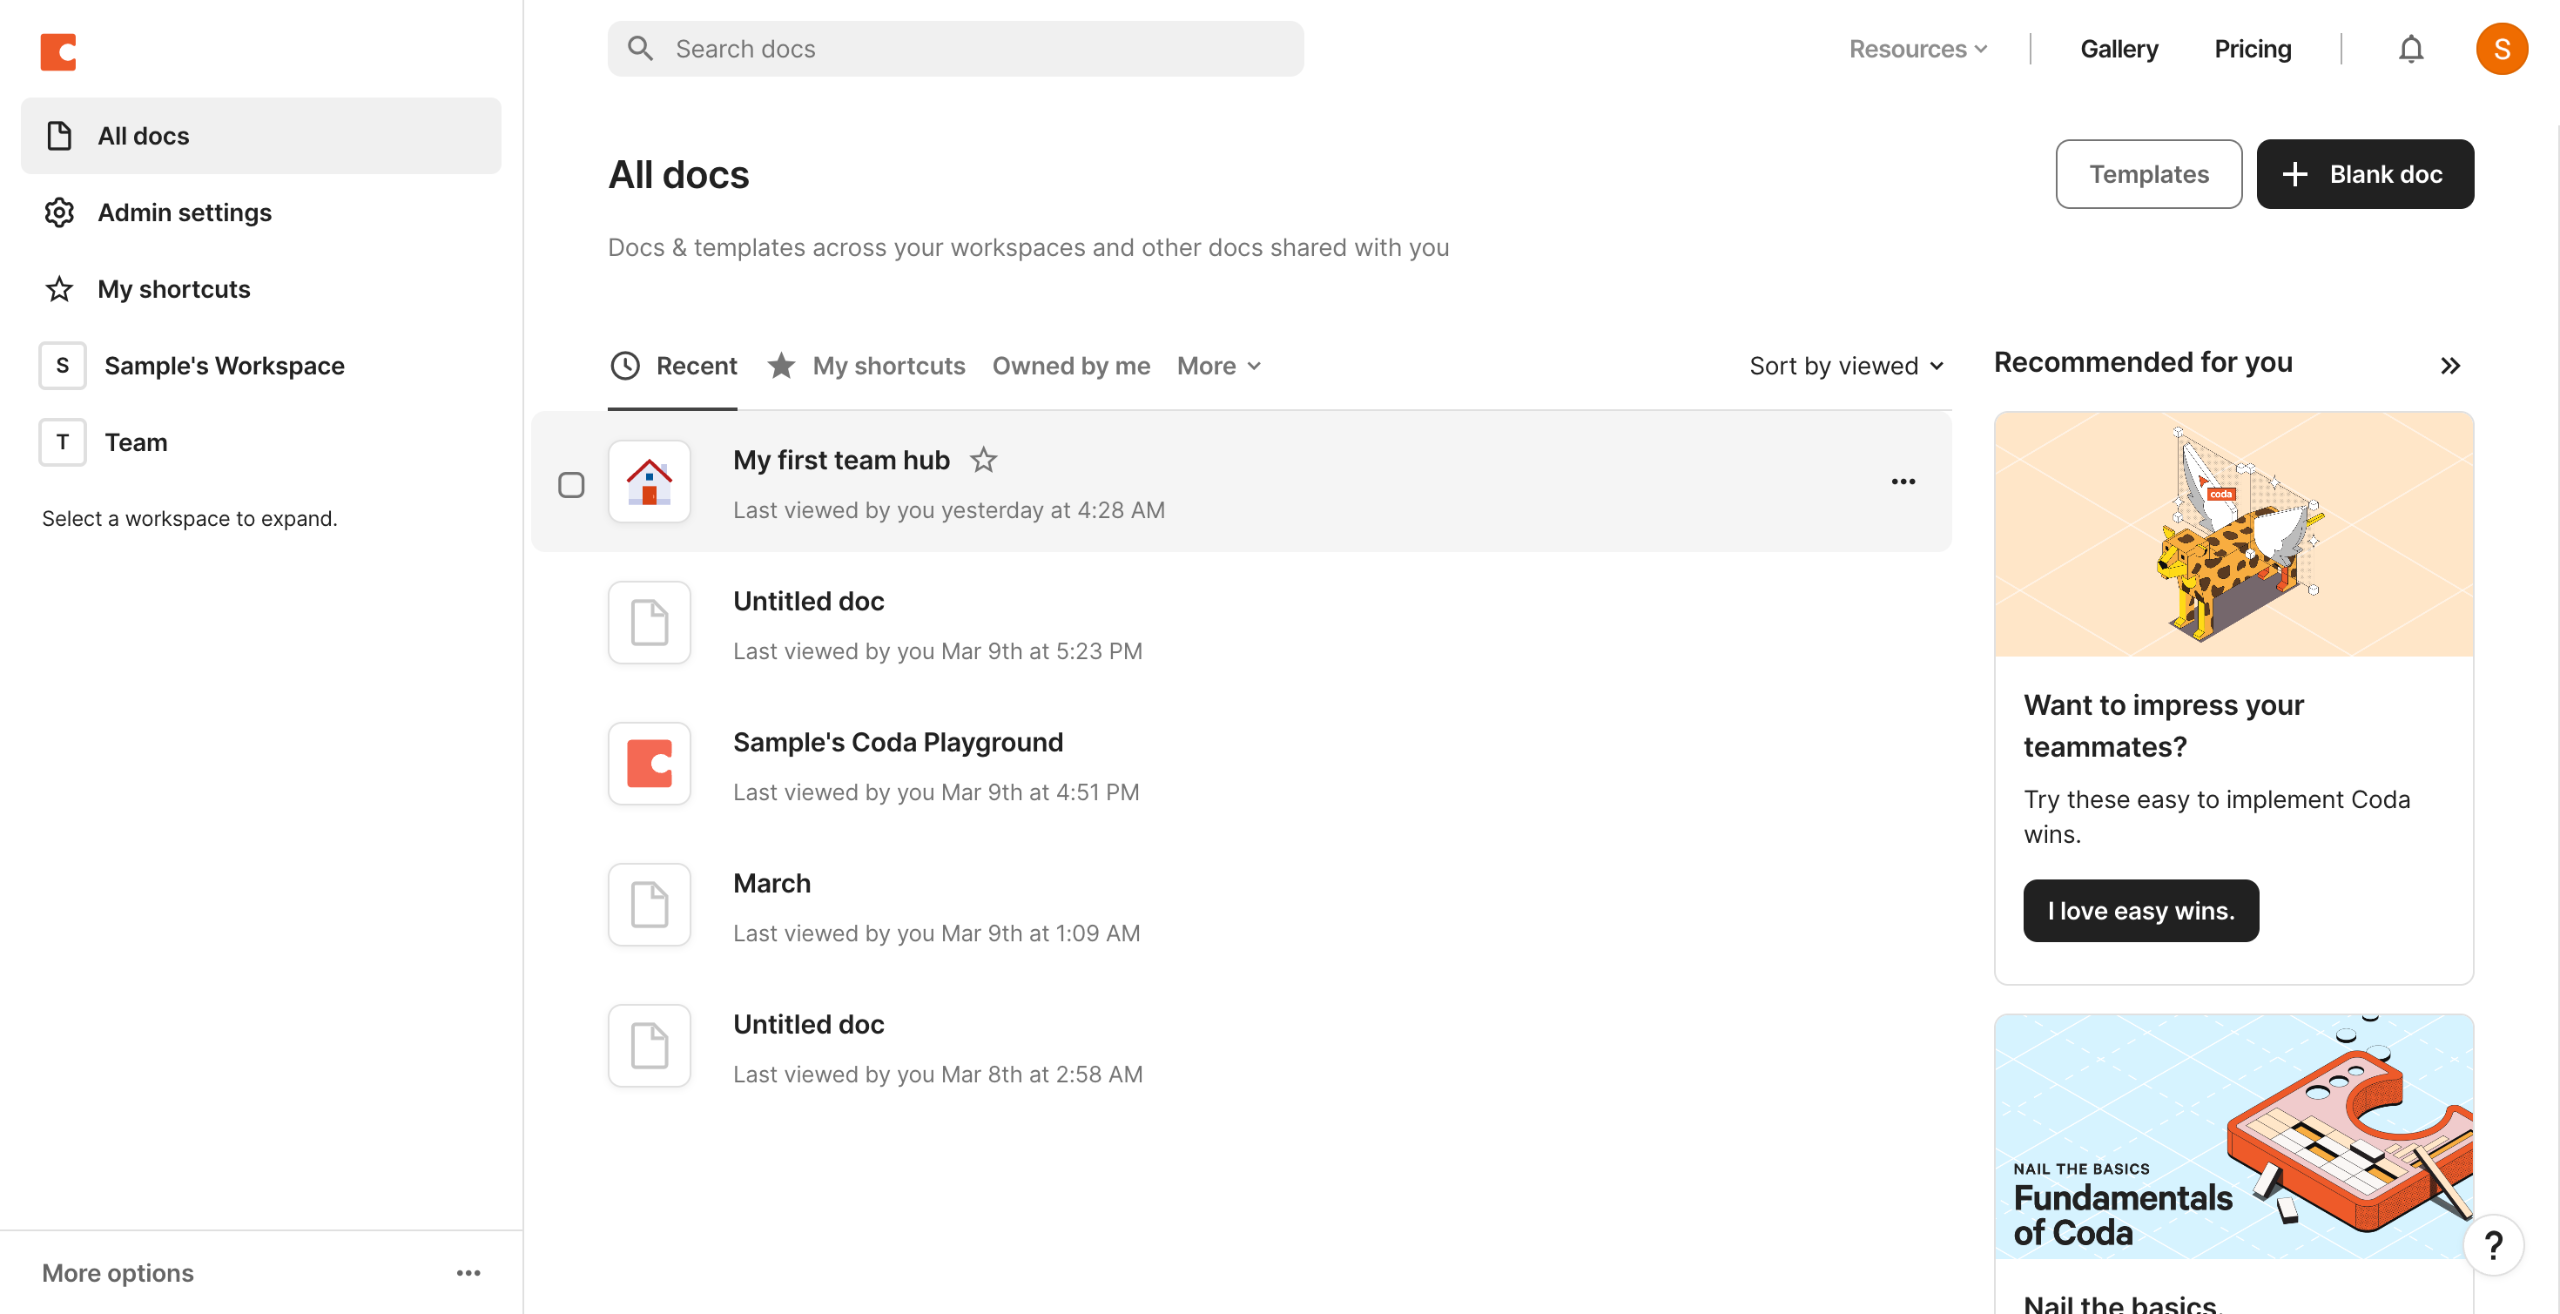The image size is (2560, 1314).
Task: Click the Blank doc button
Action: coord(2364,174)
